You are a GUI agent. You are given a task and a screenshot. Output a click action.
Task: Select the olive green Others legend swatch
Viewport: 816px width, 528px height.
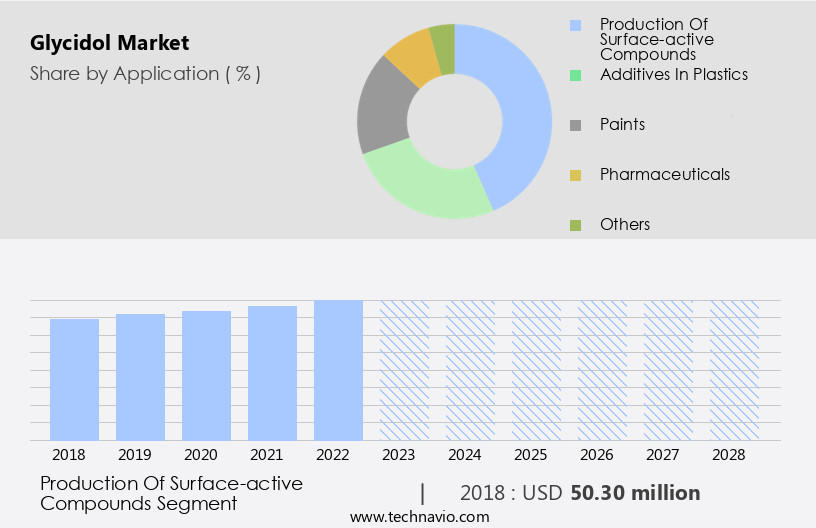coord(574,225)
